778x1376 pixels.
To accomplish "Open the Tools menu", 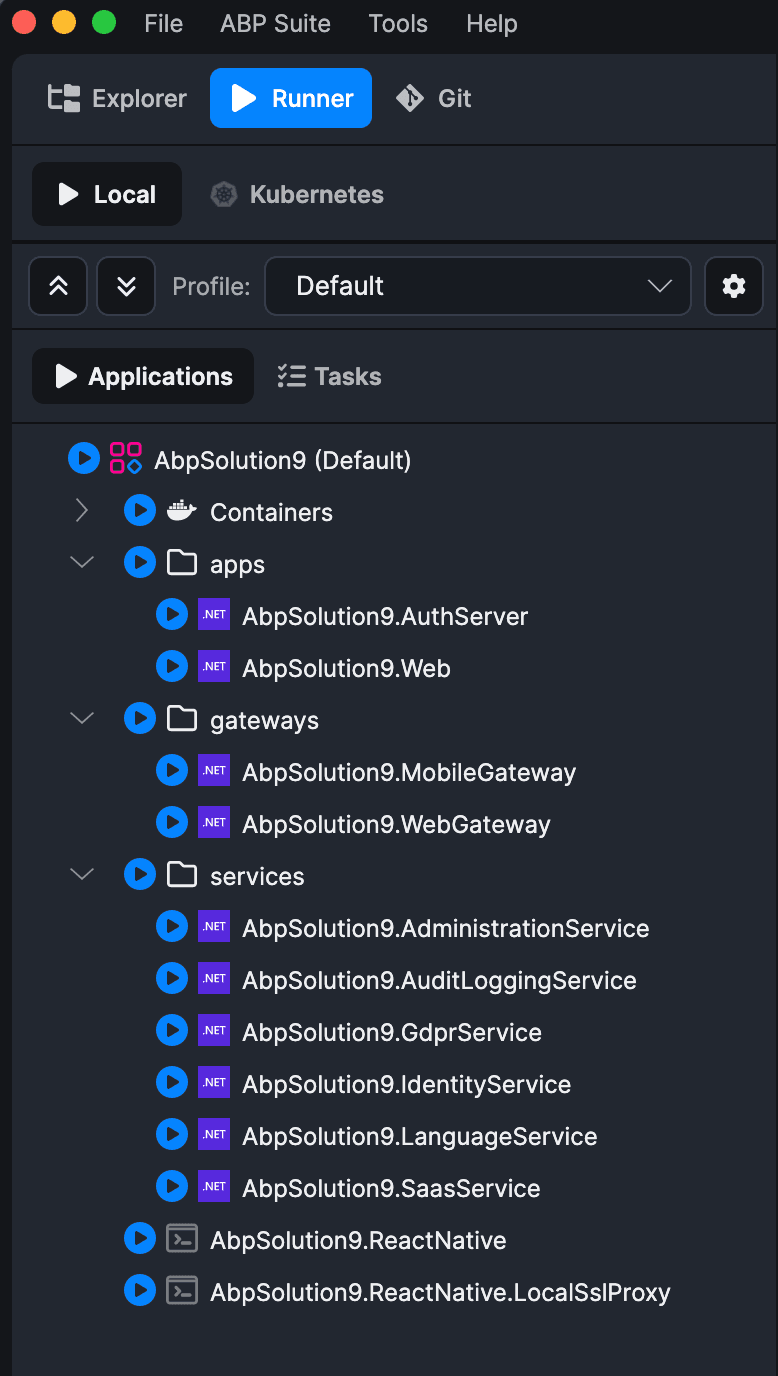I will pos(398,24).
